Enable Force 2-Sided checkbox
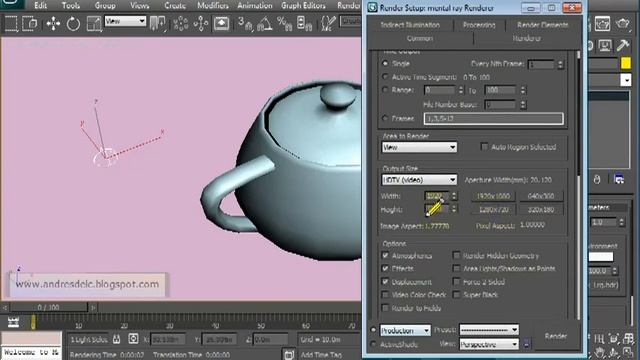Screen dimensions: 640x360 click(456, 282)
